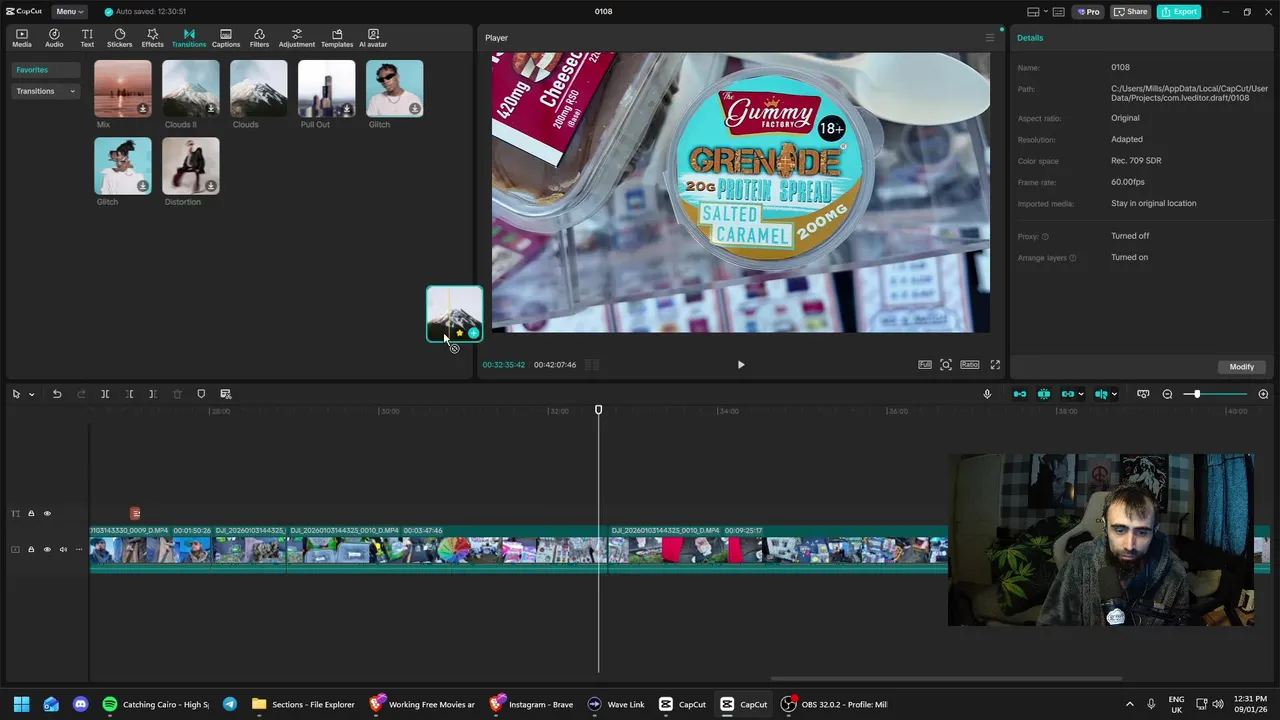
Task: Click the timeline playhead marker
Action: 599,410
